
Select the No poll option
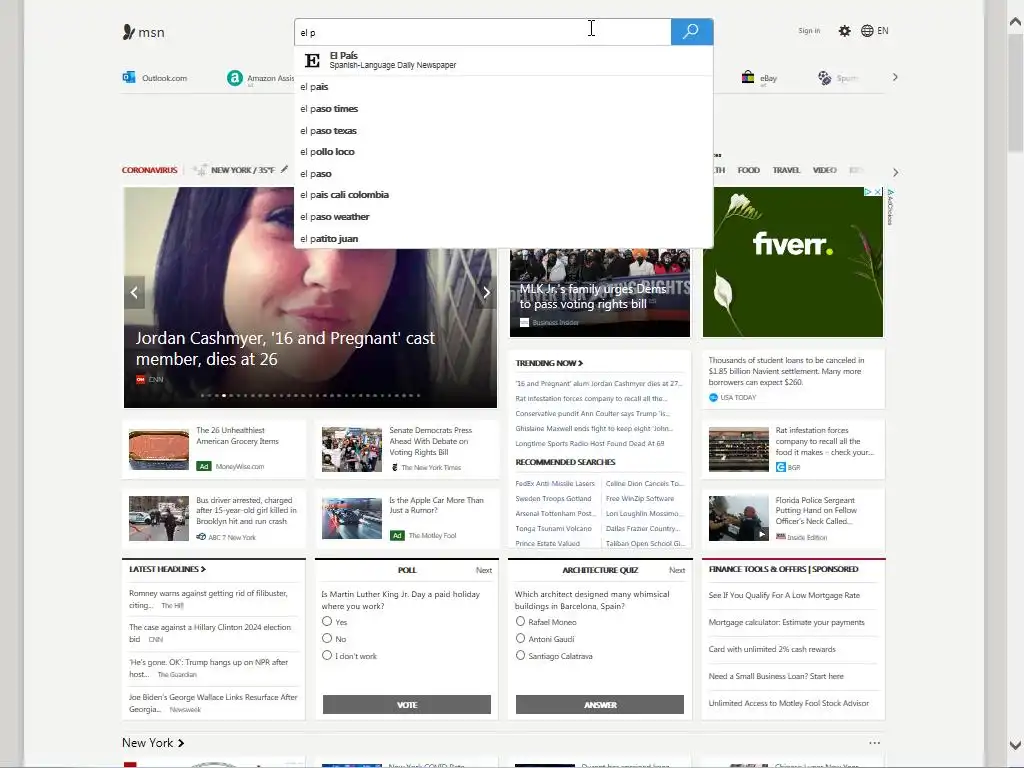327,638
